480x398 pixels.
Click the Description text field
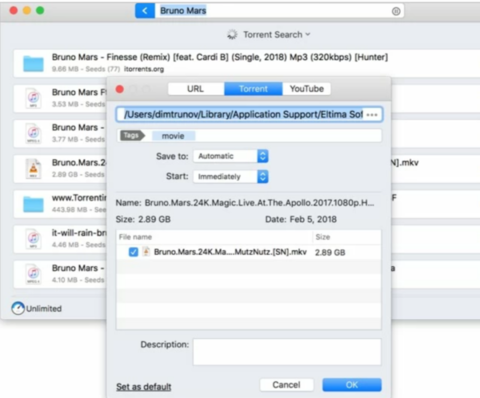(287, 352)
